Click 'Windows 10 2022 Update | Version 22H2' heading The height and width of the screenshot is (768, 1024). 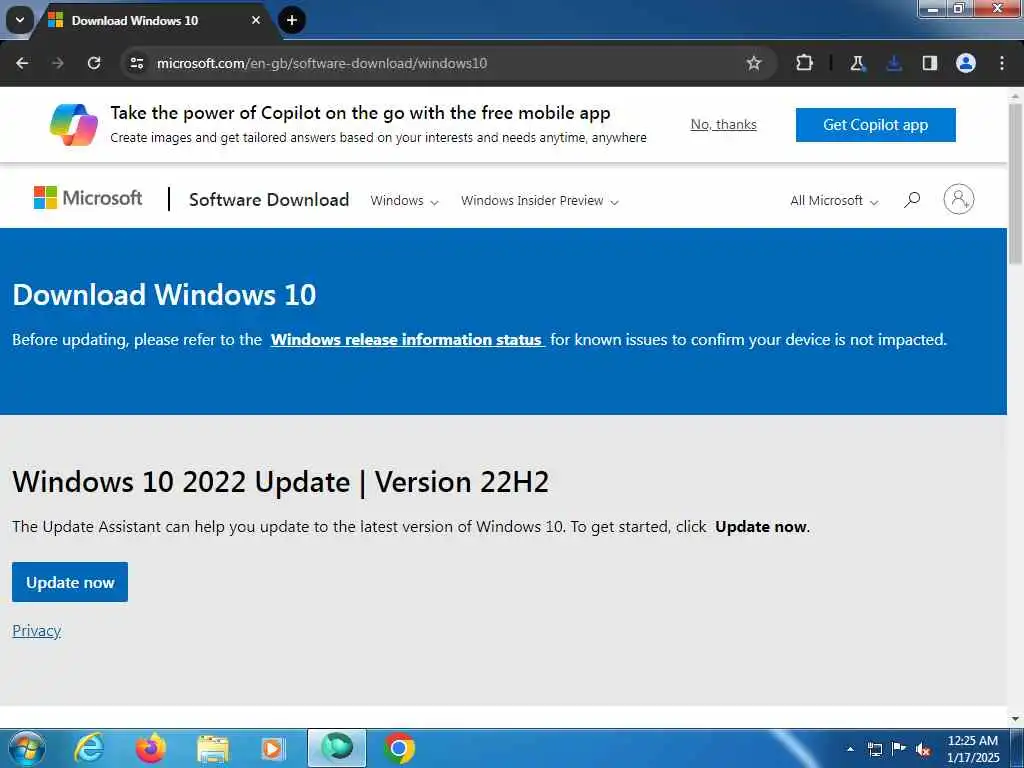coord(281,482)
